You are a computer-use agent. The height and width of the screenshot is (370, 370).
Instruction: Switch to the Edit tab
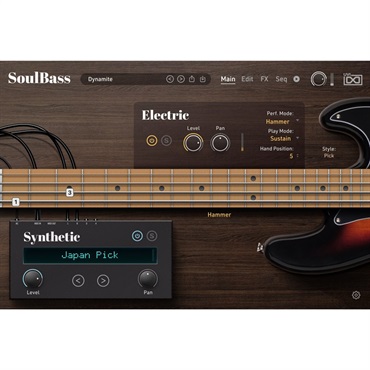[x=247, y=79]
